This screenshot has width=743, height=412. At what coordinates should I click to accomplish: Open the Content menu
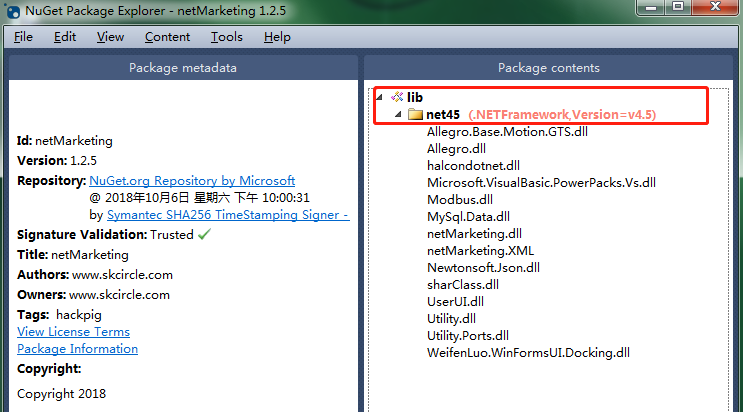[167, 37]
